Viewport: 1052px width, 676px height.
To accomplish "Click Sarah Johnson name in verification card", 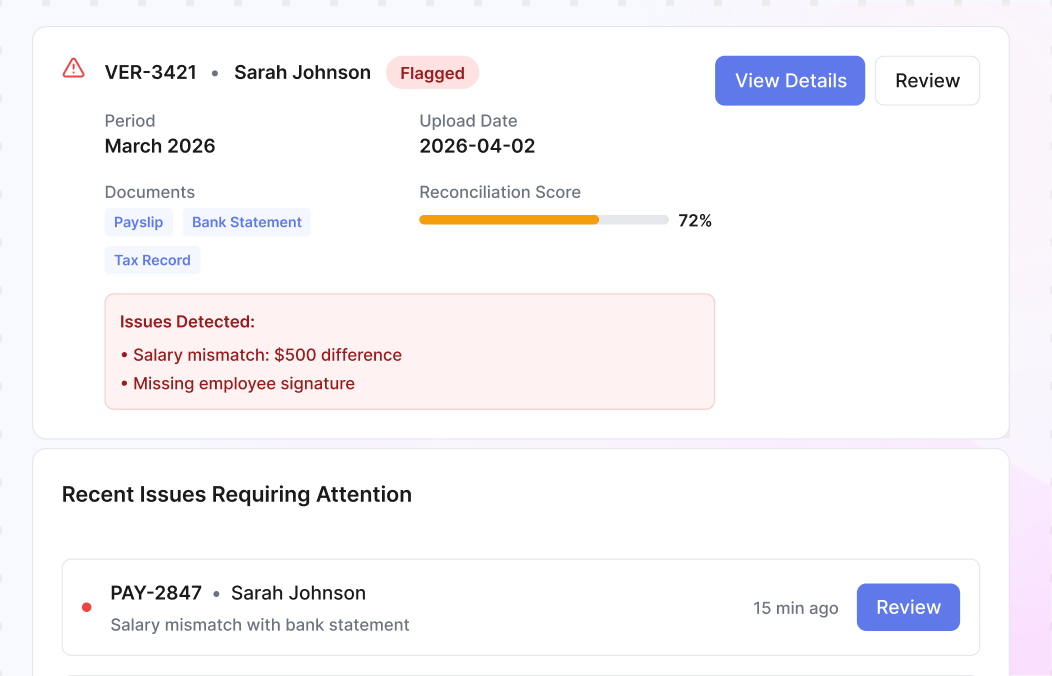I will click(x=302, y=72).
